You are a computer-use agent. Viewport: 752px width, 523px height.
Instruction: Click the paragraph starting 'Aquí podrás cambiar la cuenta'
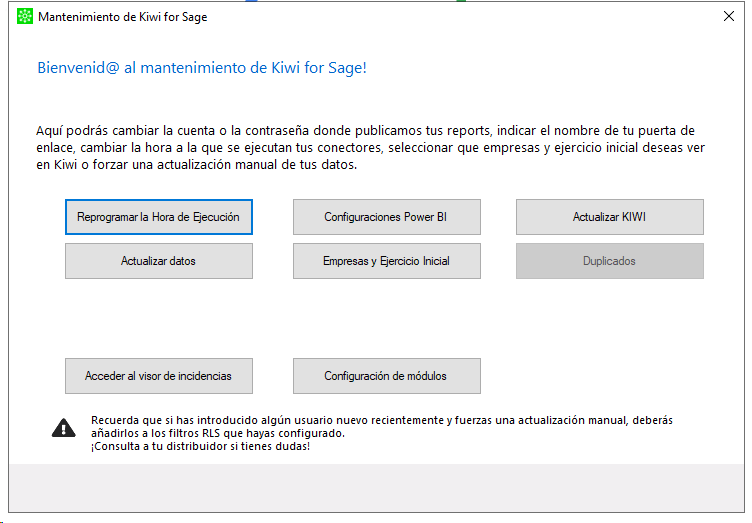[x=370, y=148]
